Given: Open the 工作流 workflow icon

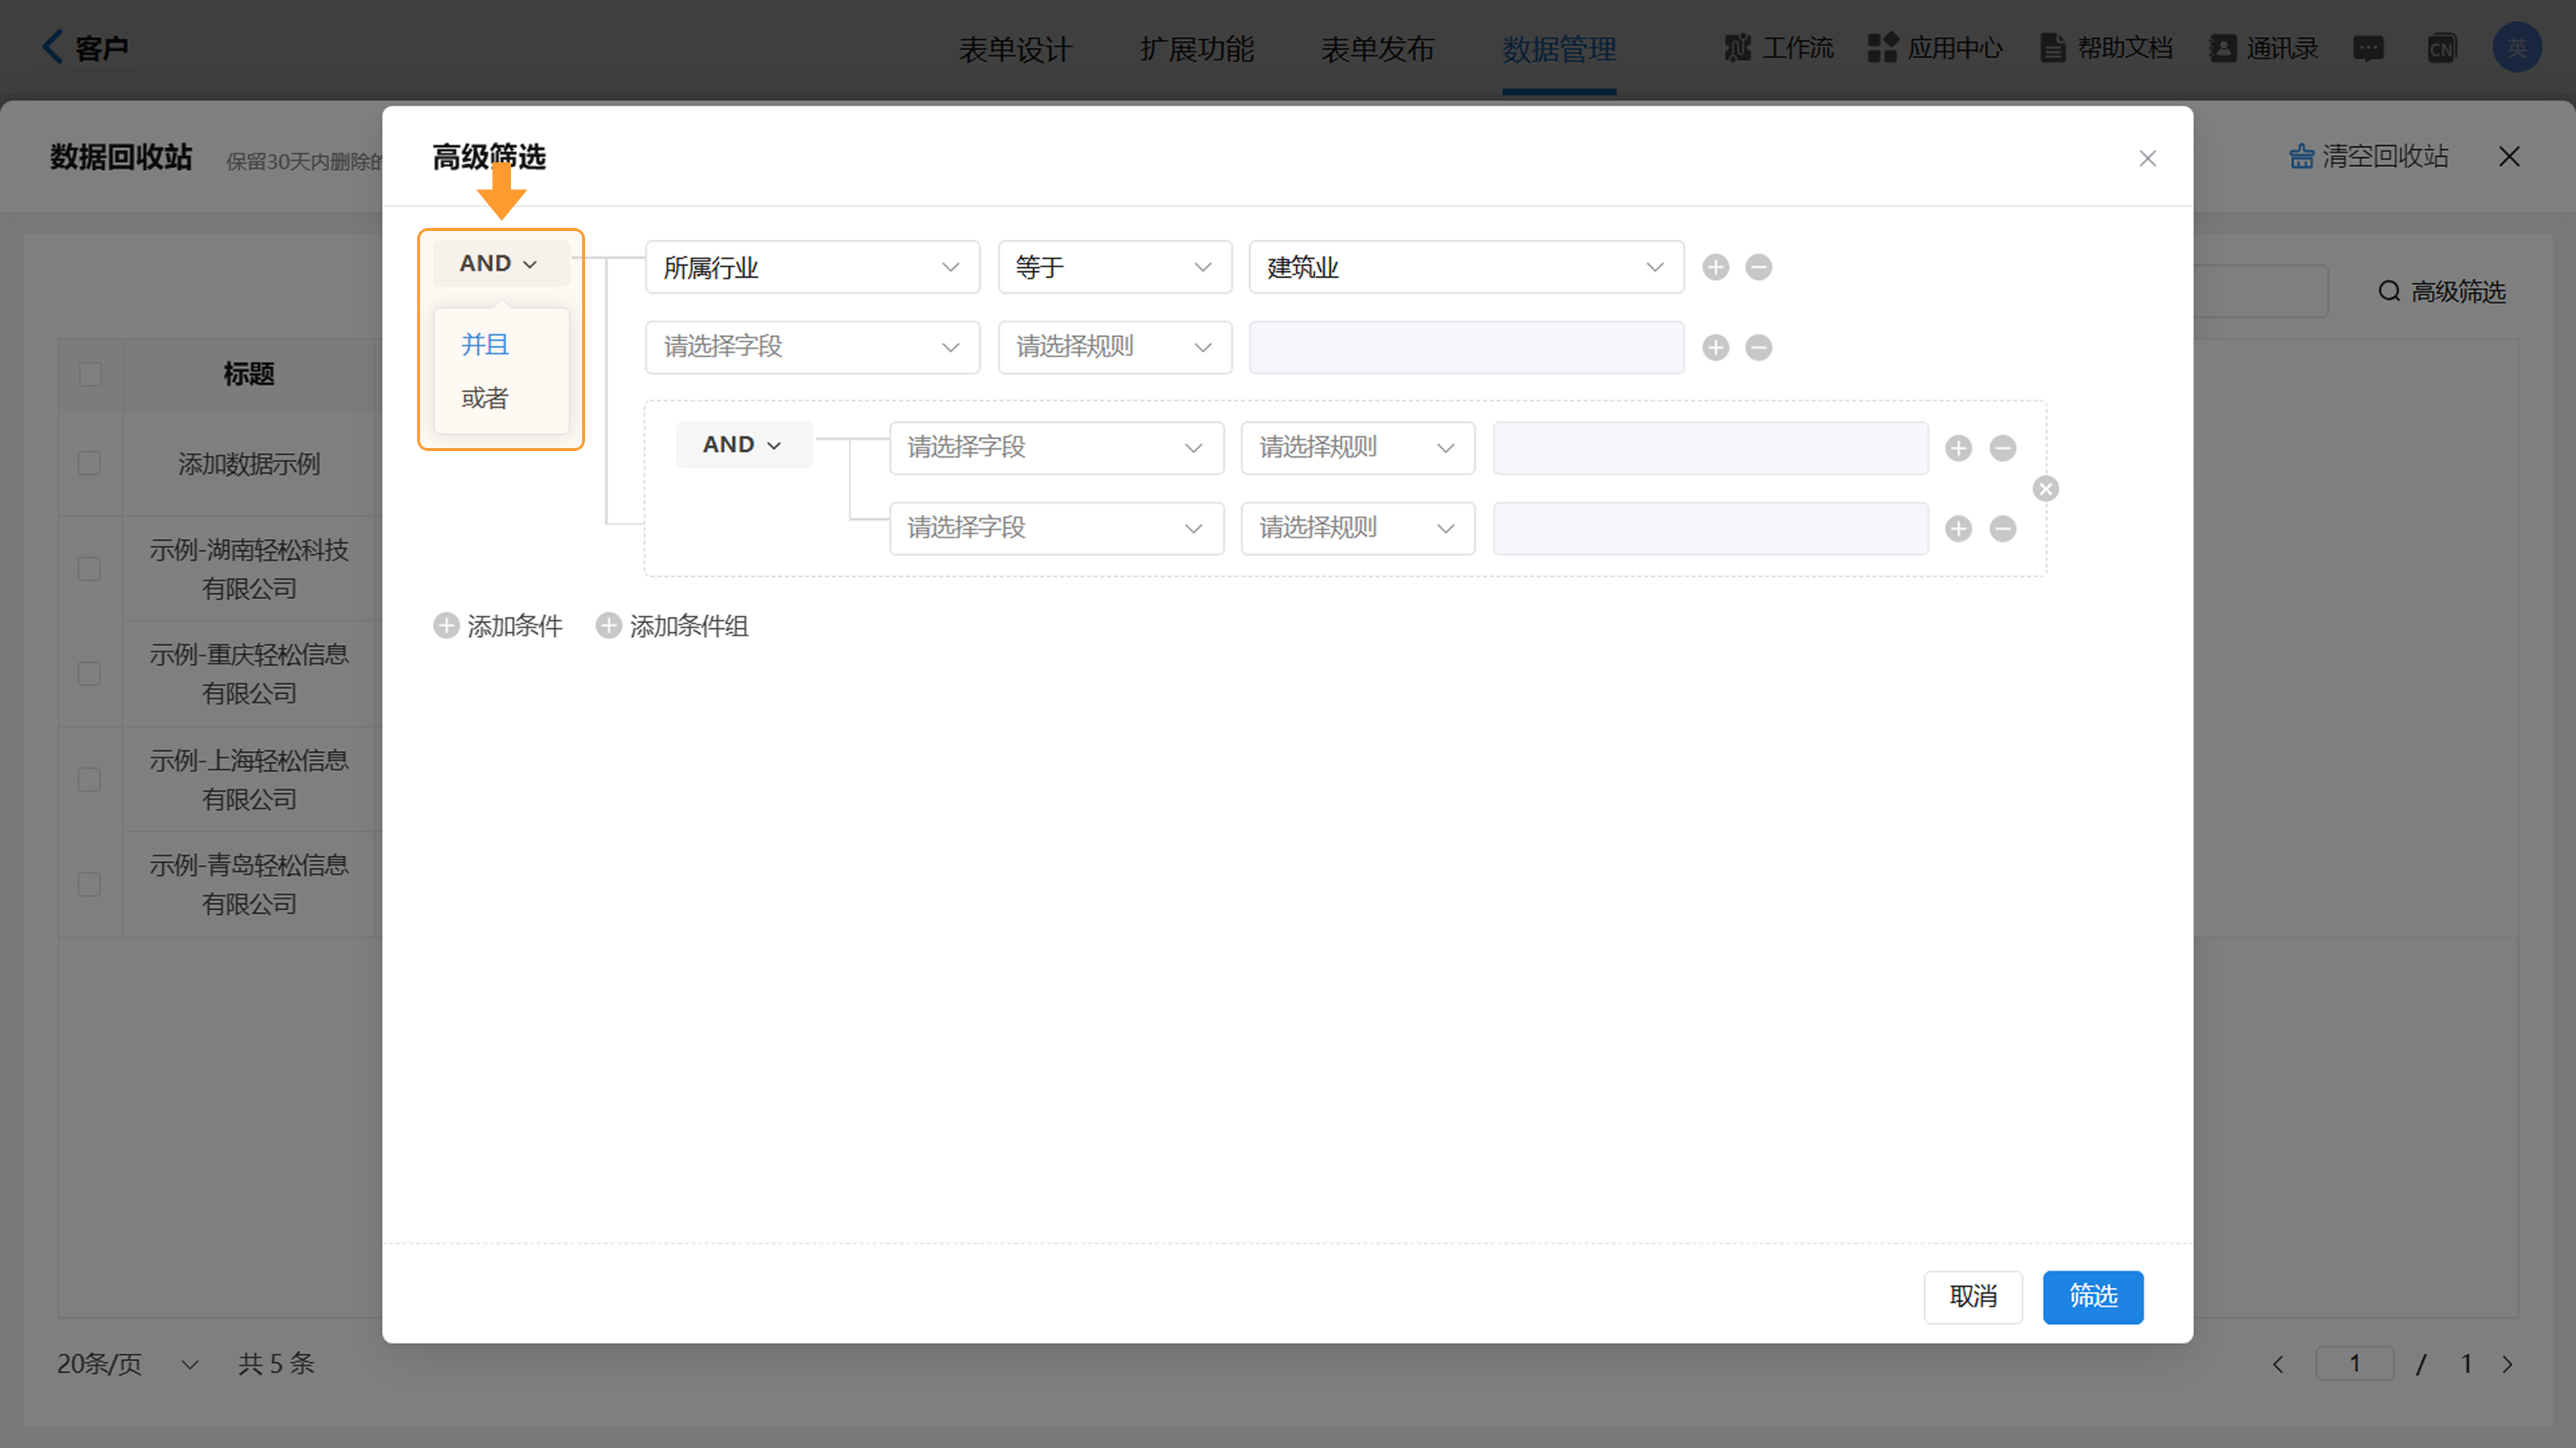Looking at the screenshot, I should pos(1738,47).
